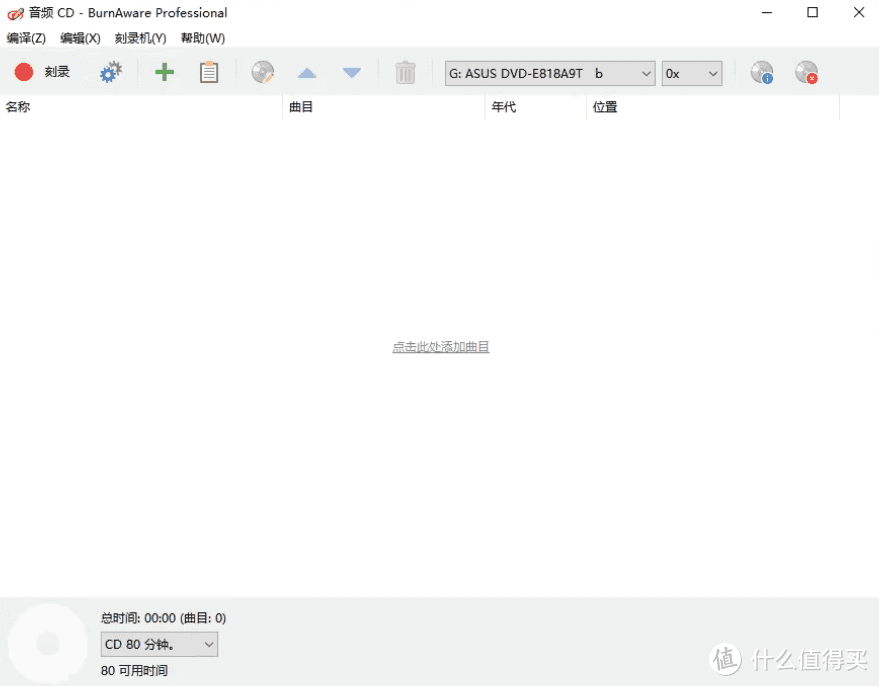Move track down with the down arrow
The image size is (879, 686).
click(351, 73)
